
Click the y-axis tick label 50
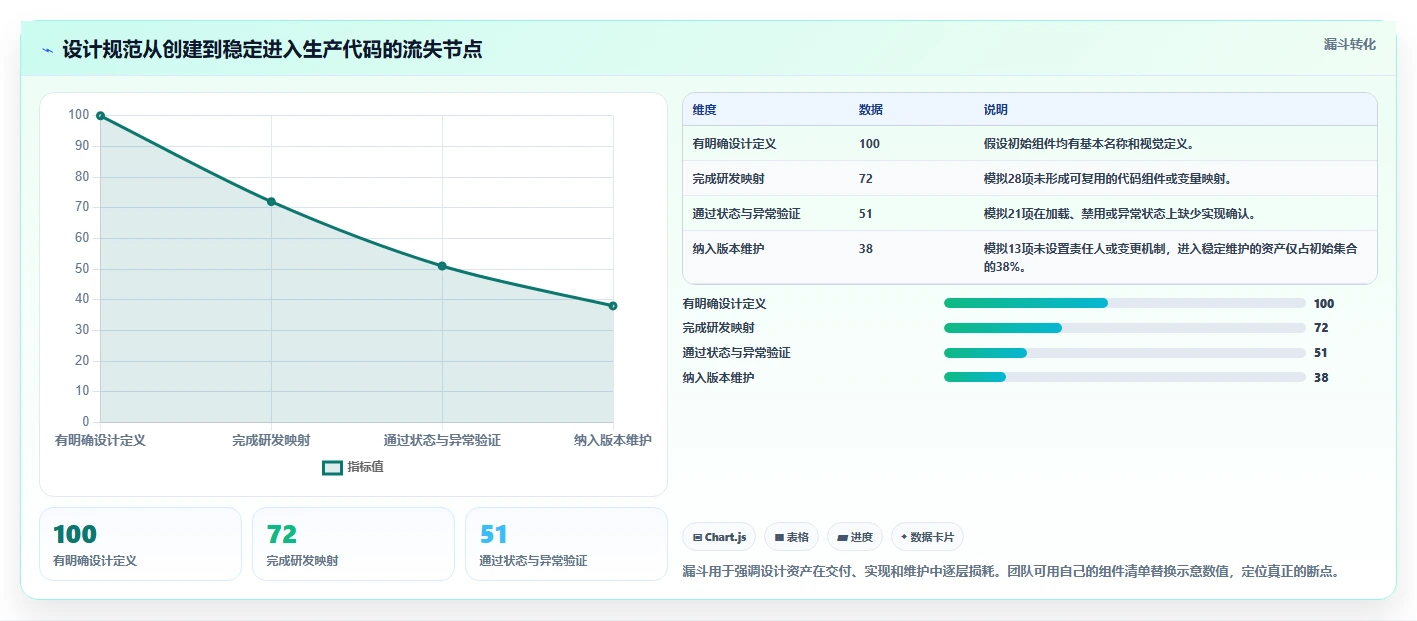[81, 269]
